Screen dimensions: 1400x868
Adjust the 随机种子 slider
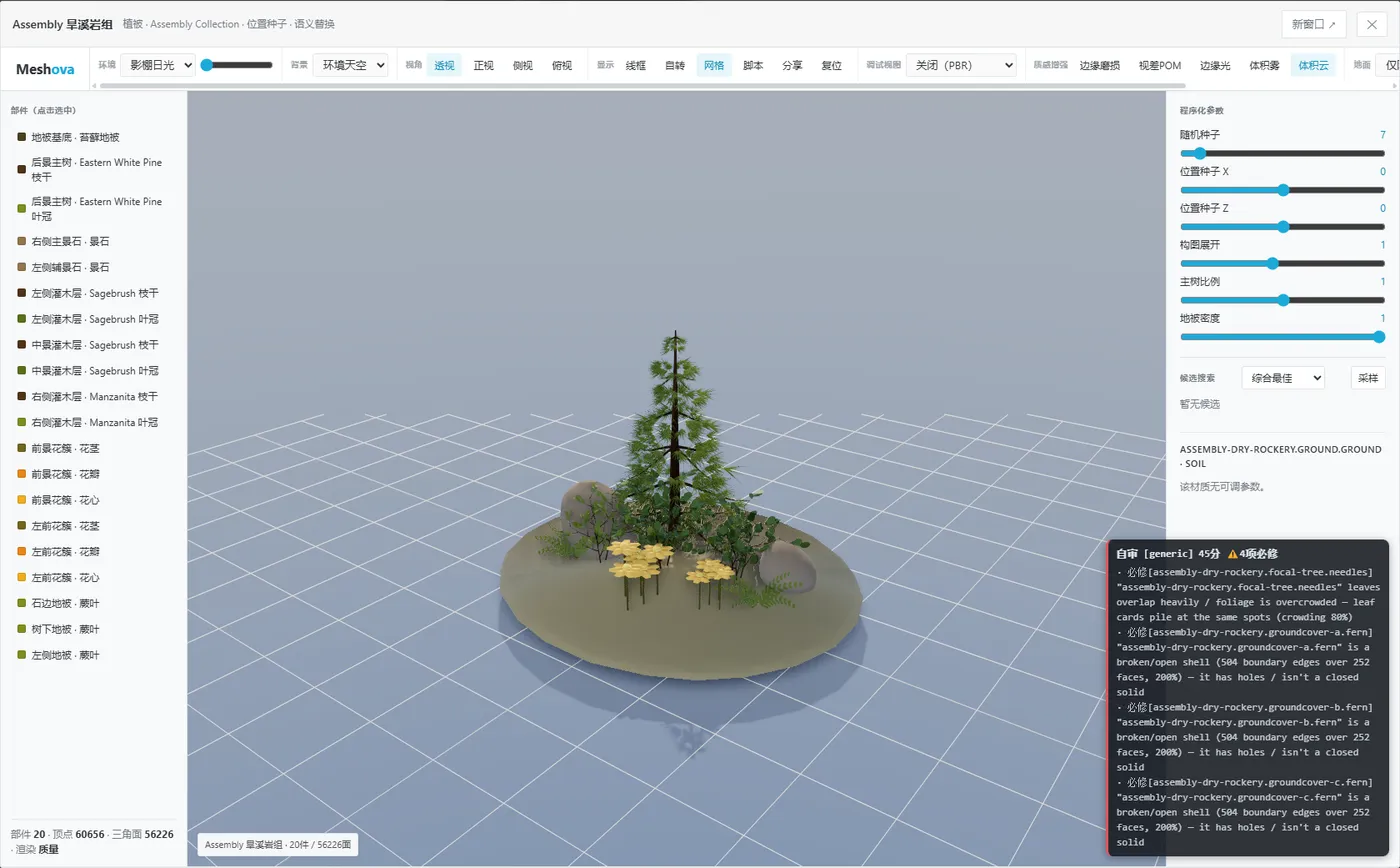[1282, 153]
